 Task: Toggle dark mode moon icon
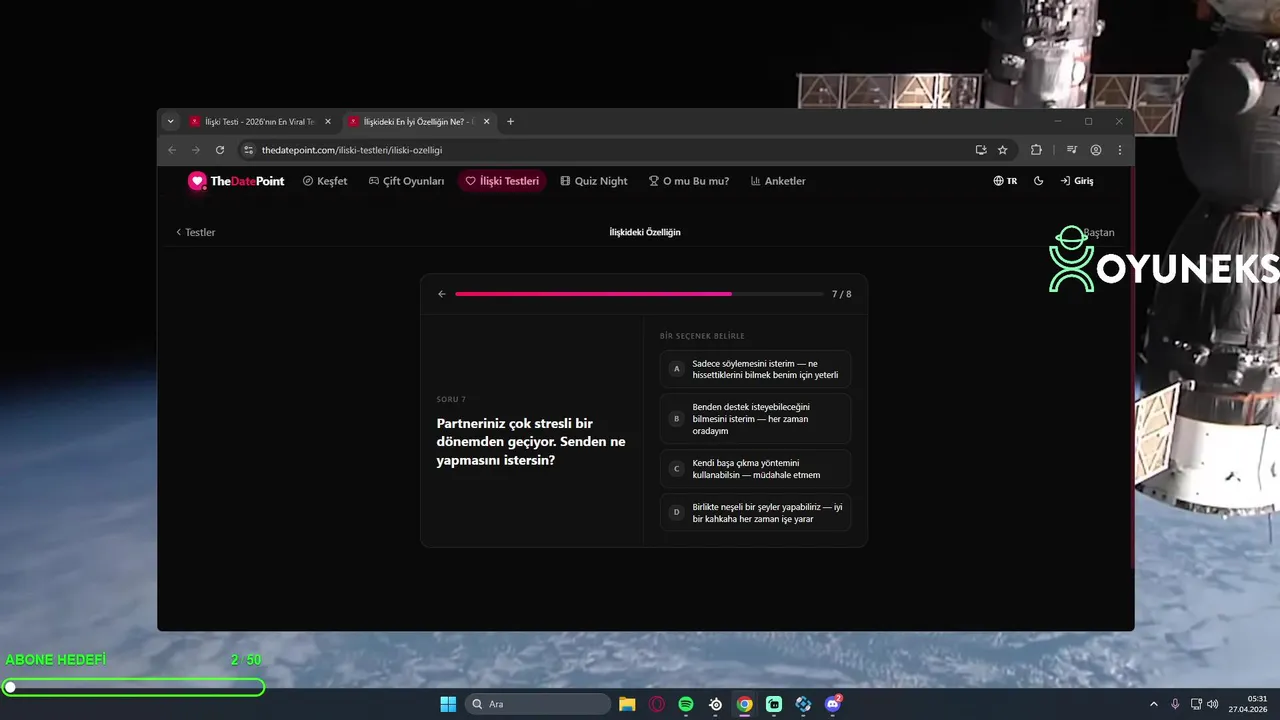click(x=1038, y=181)
